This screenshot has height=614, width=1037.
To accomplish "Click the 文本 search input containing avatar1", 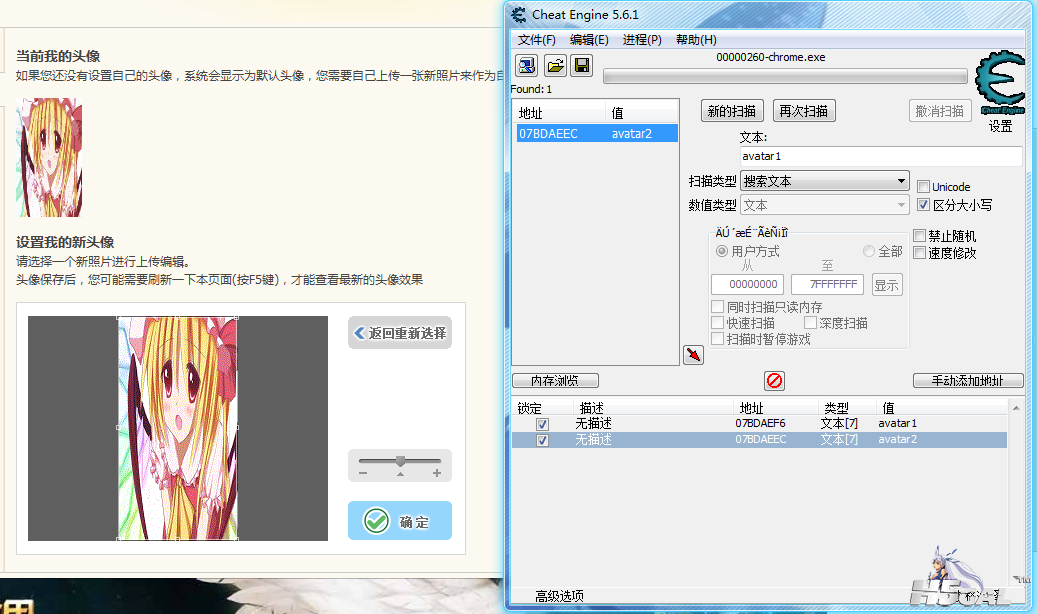I will pos(881,156).
